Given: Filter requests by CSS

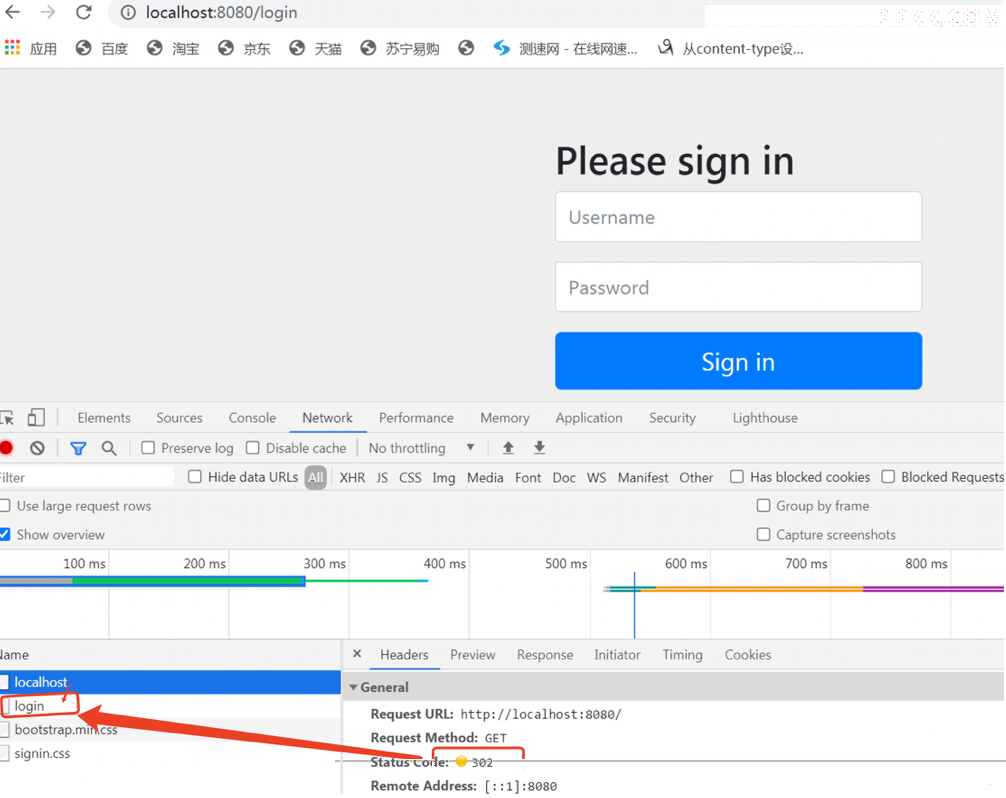Looking at the screenshot, I should click(x=410, y=477).
